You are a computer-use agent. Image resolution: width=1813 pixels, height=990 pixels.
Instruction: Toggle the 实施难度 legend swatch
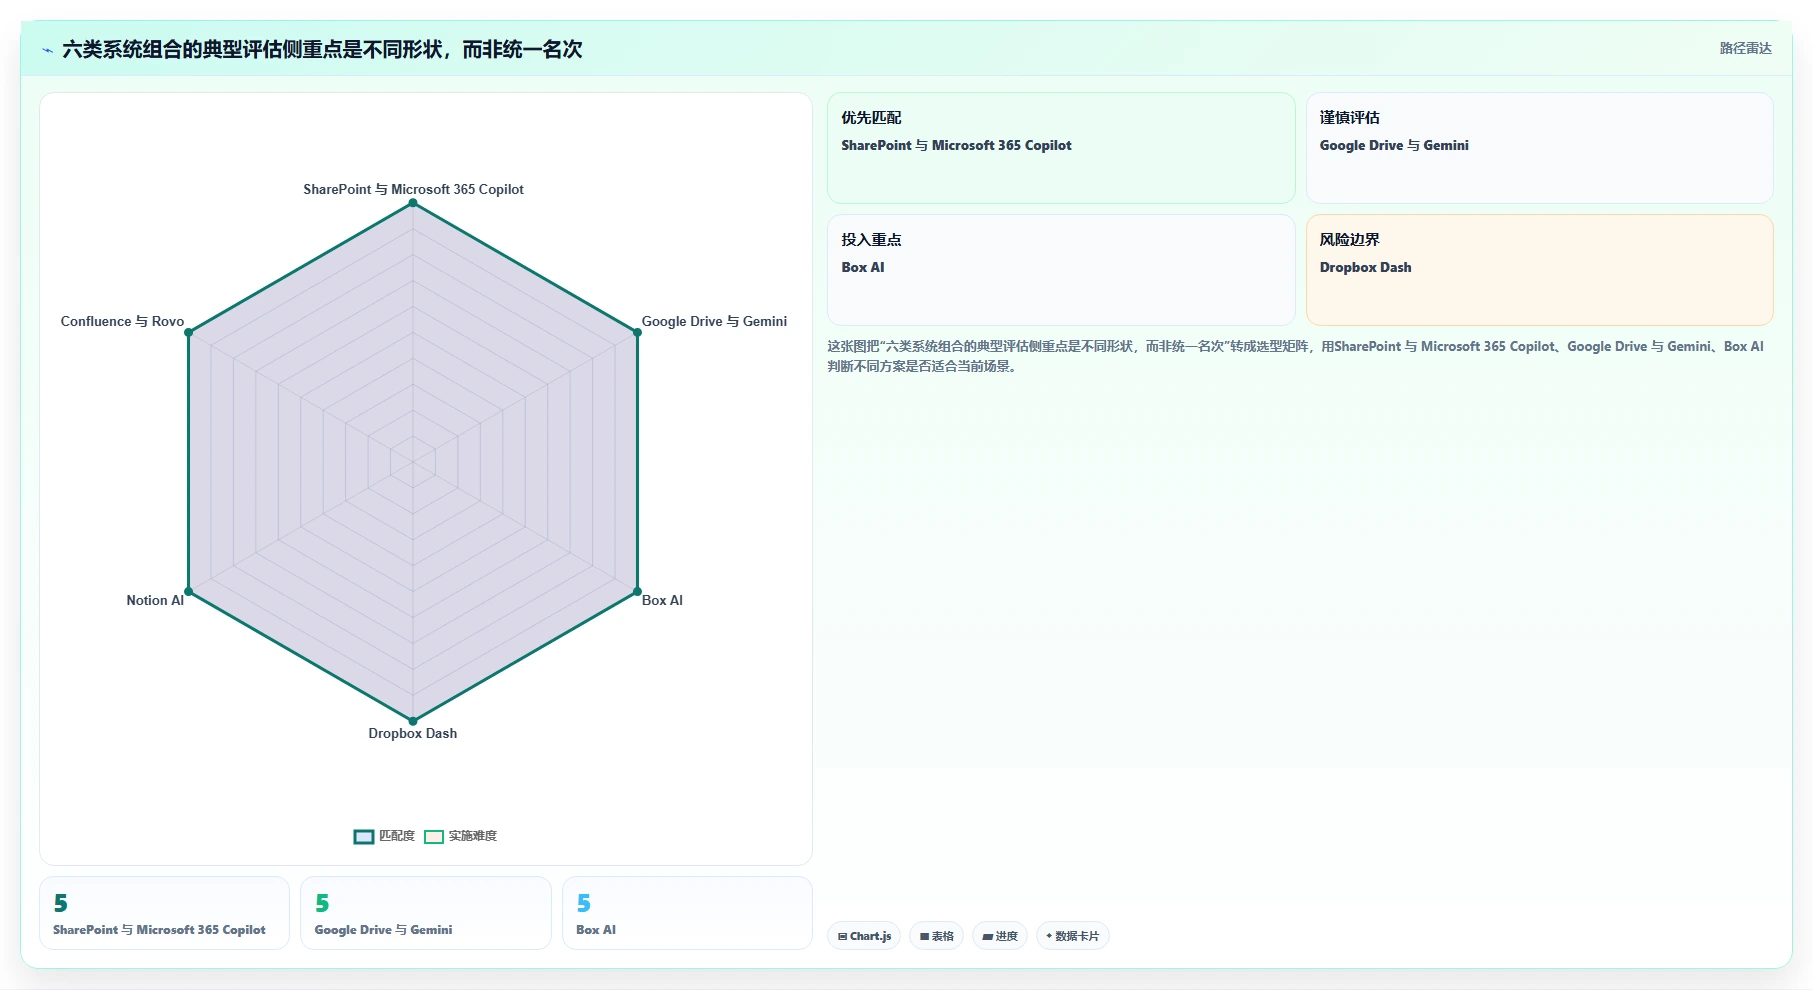434,836
